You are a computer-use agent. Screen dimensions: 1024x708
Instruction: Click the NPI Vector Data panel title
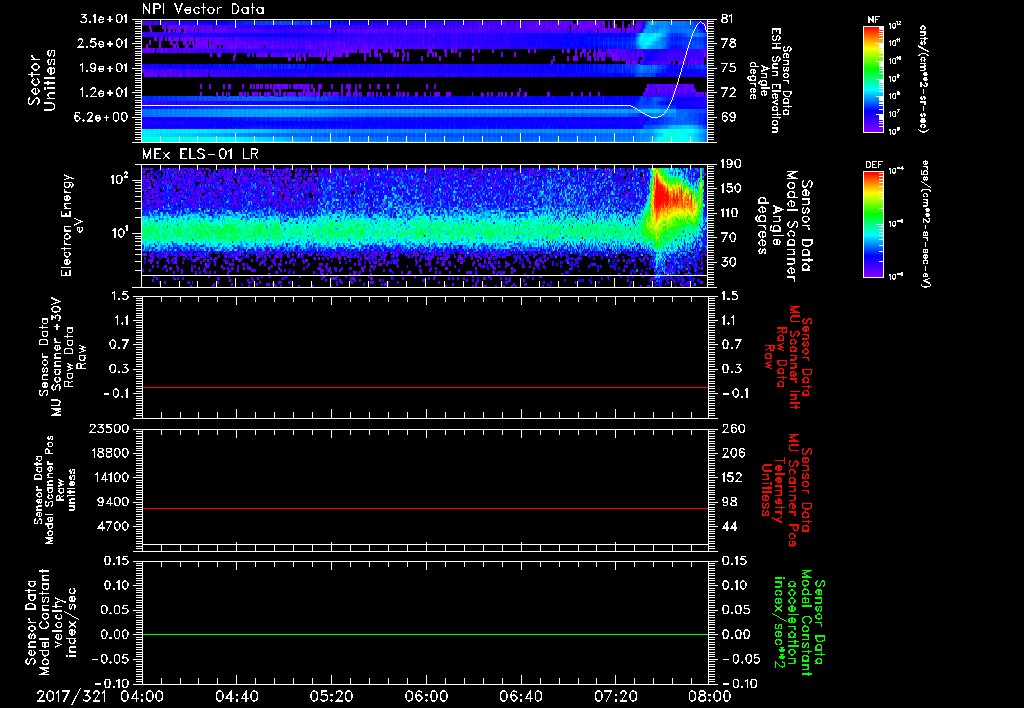[203, 9]
